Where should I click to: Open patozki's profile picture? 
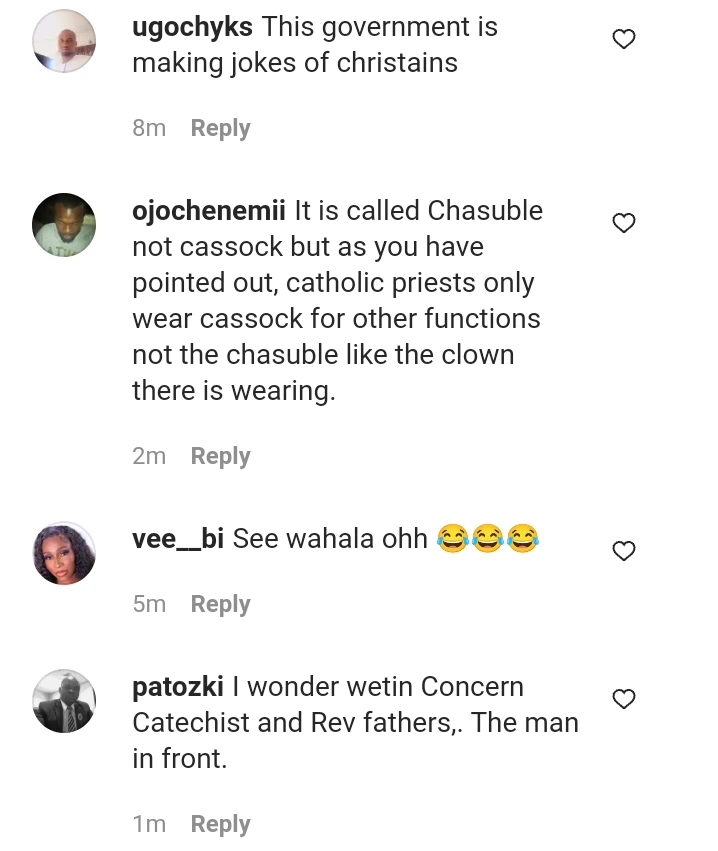point(64,701)
